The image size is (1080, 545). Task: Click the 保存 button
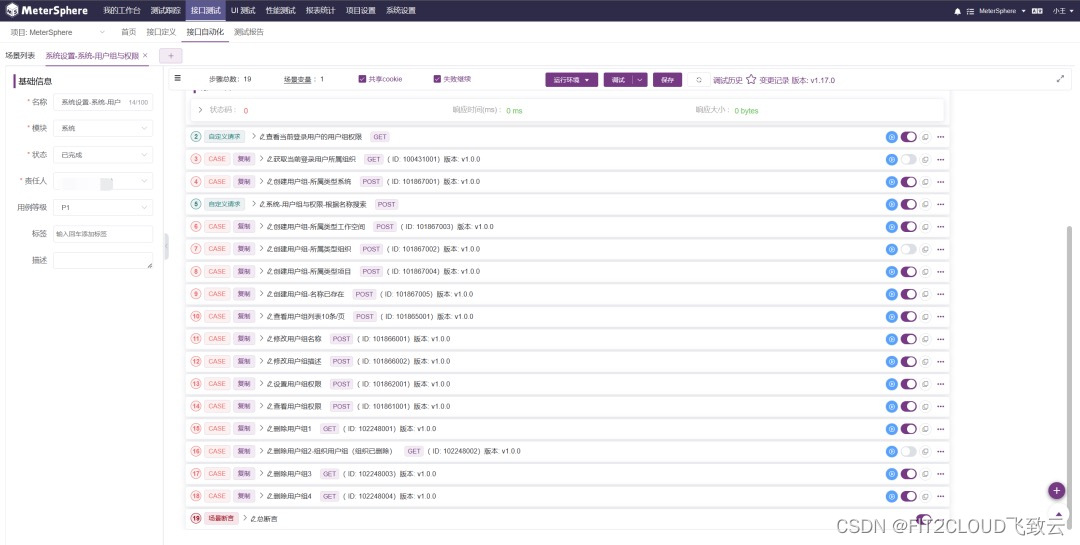point(667,80)
